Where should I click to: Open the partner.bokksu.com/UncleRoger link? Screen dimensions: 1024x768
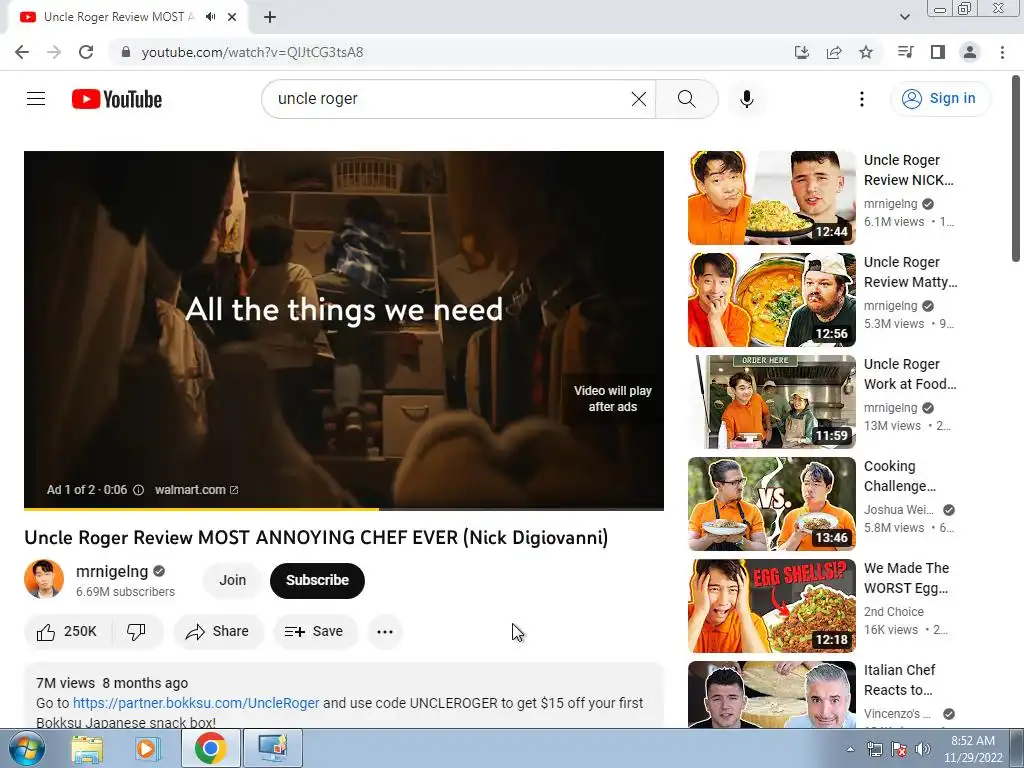tap(196, 703)
